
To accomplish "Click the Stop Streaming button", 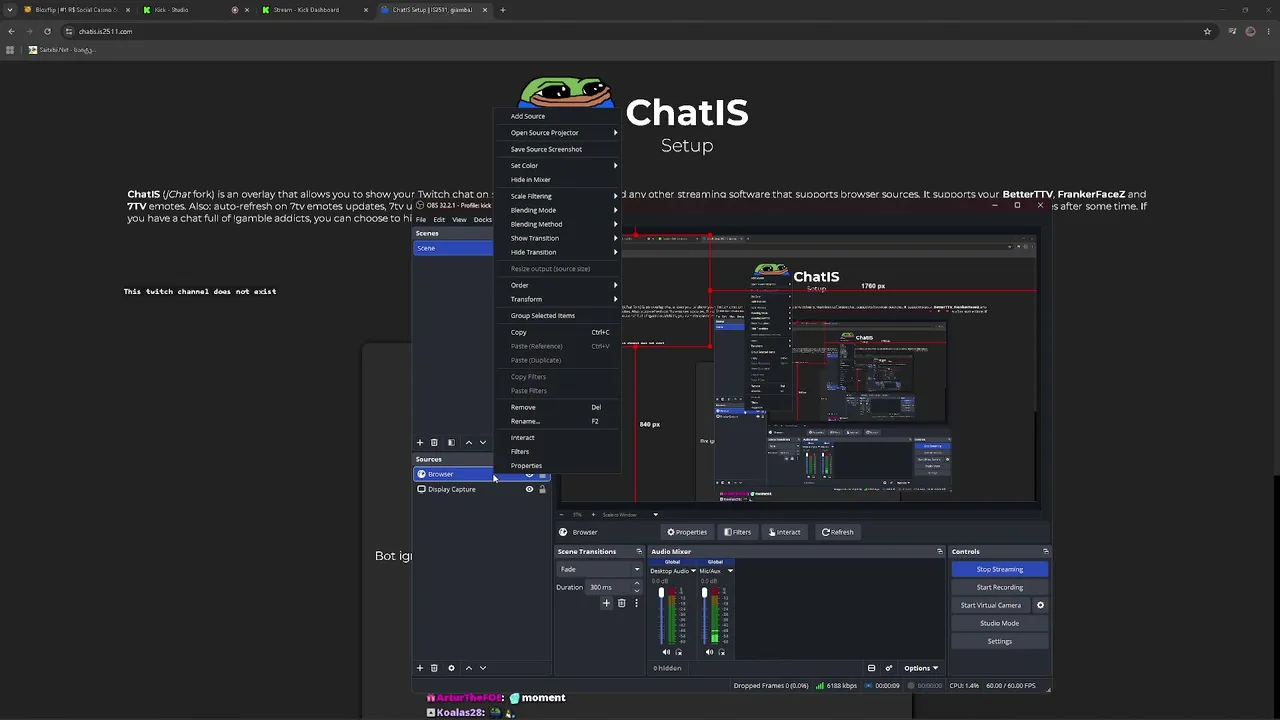I will click(999, 569).
